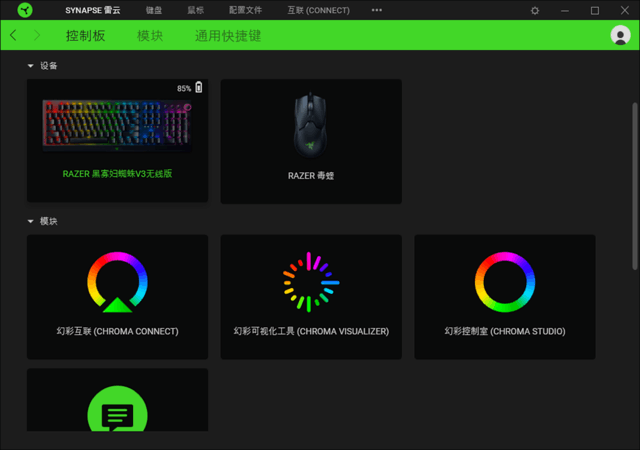Open the Chroma Studio color ring icon

pos(505,282)
